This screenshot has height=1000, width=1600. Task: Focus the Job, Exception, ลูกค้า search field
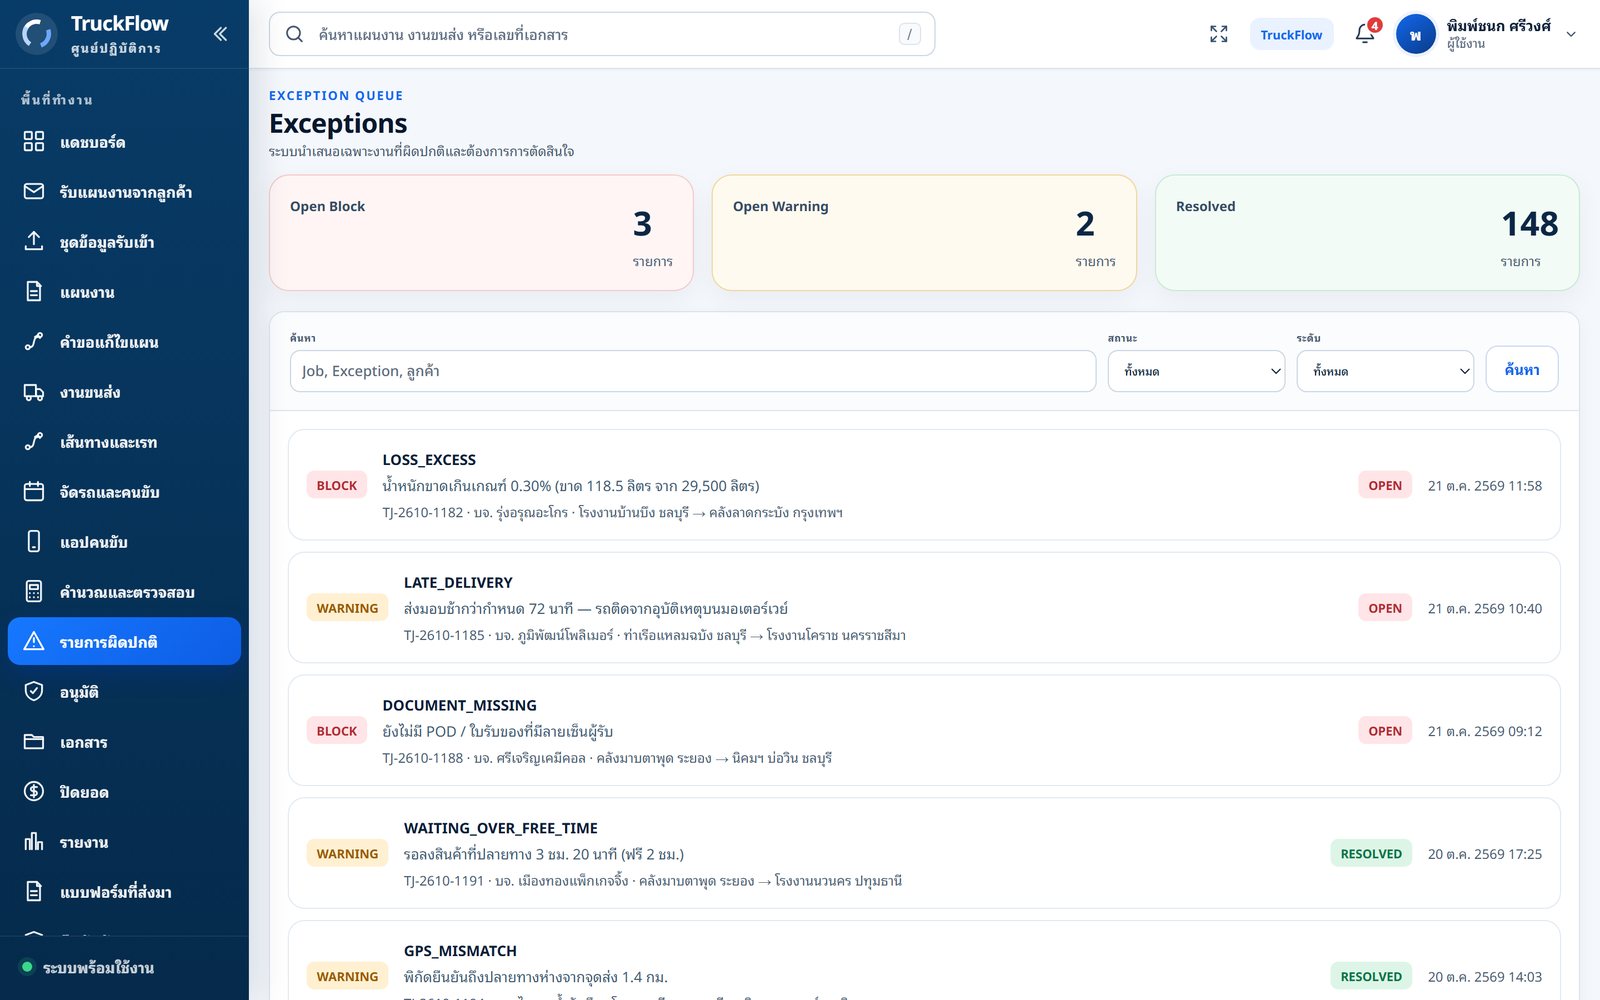[x=693, y=371]
